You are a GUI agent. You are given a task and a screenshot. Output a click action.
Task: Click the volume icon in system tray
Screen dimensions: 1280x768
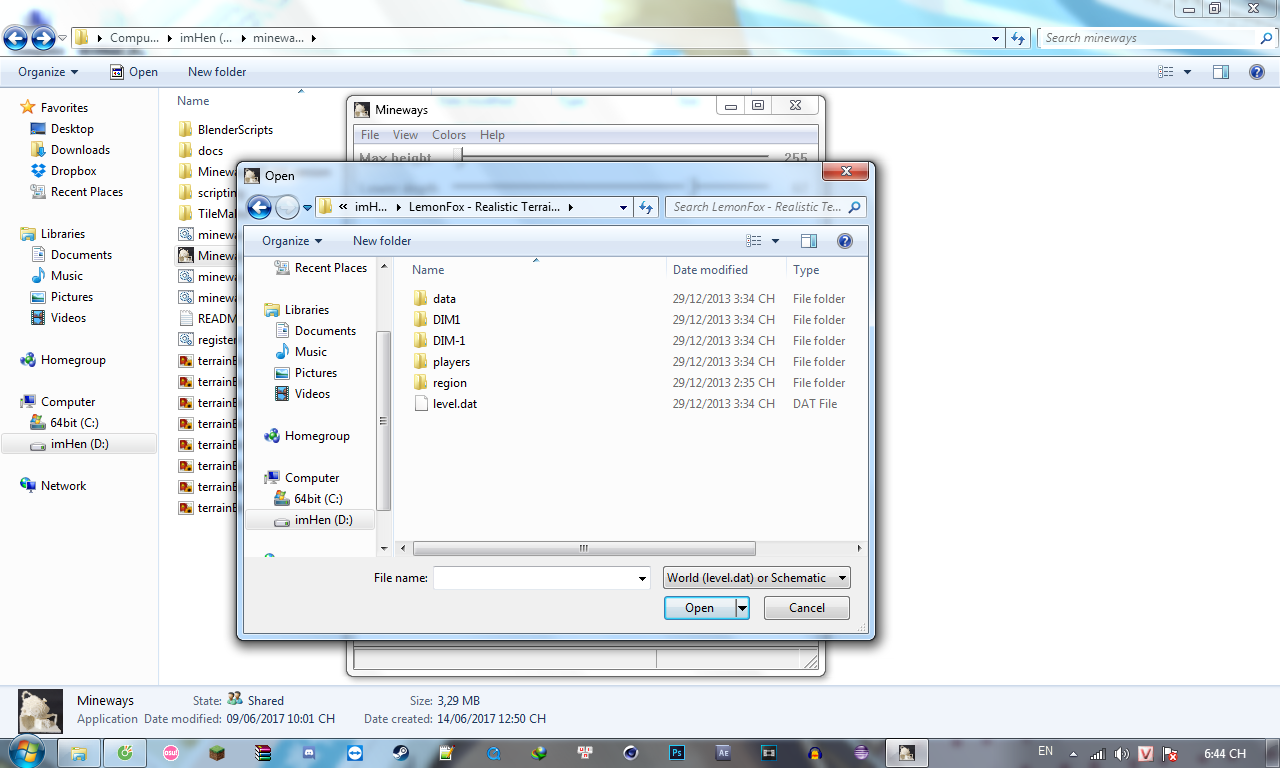coord(1122,754)
